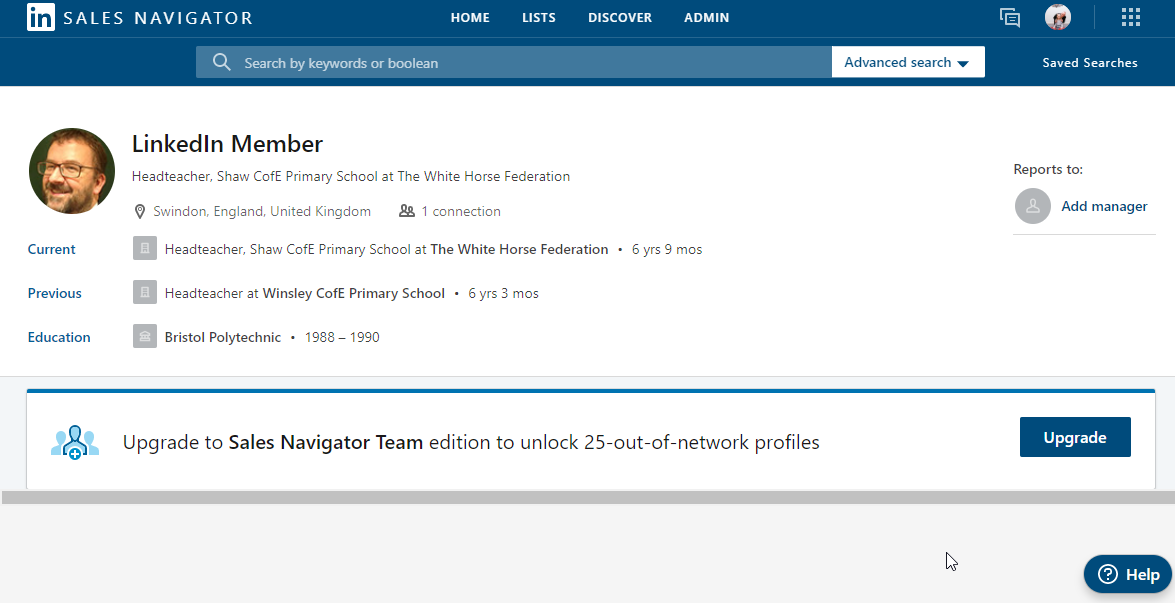
Task: Click the Add manager avatar icon
Action: pyautogui.click(x=1033, y=206)
